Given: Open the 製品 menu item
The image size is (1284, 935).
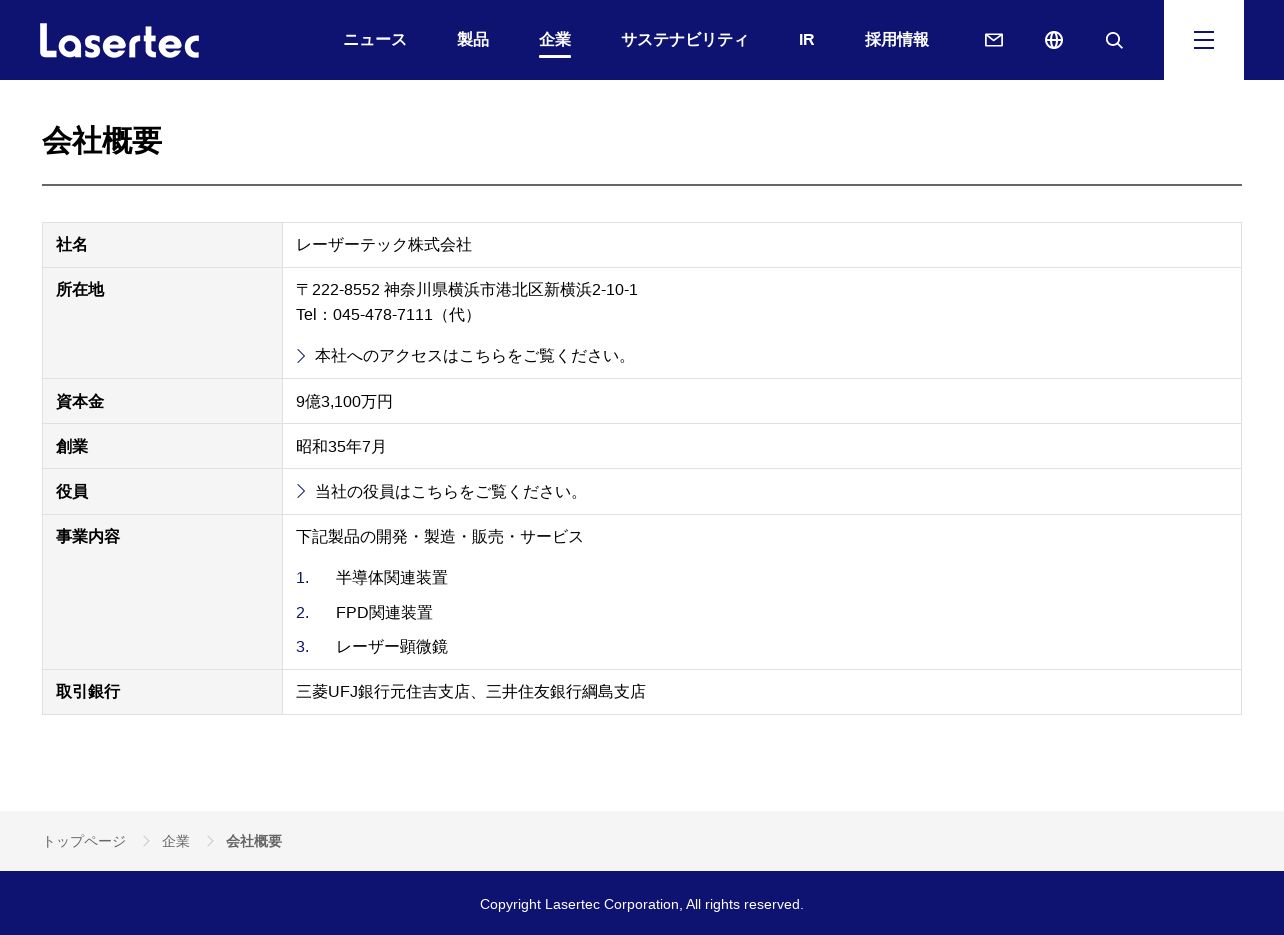Looking at the screenshot, I should (473, 40).
